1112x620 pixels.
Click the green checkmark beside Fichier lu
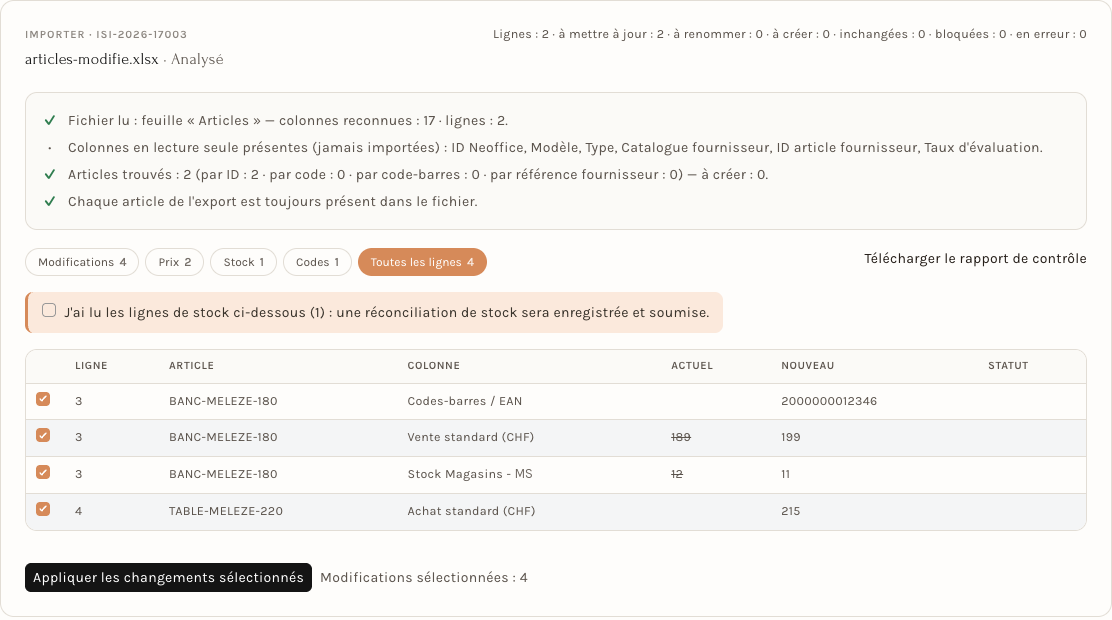tap(50, 121)
